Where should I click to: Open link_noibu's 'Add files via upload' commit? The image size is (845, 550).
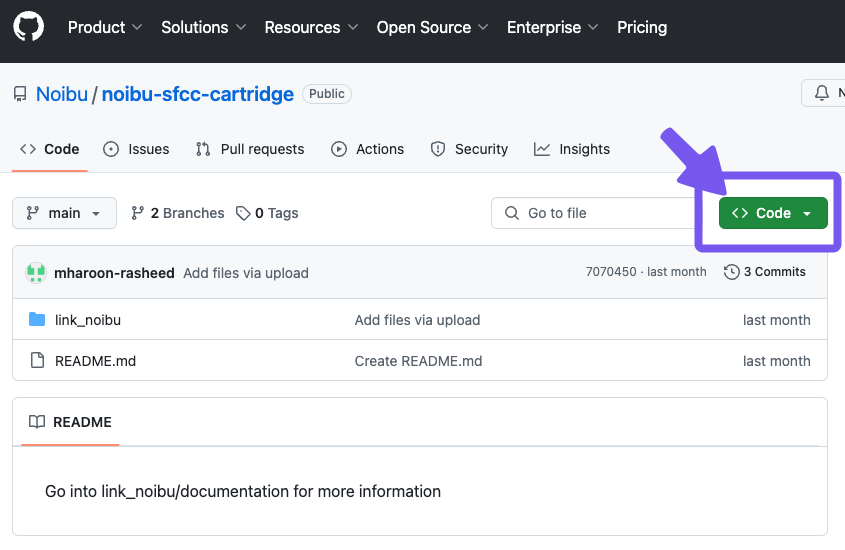[417, 320]
